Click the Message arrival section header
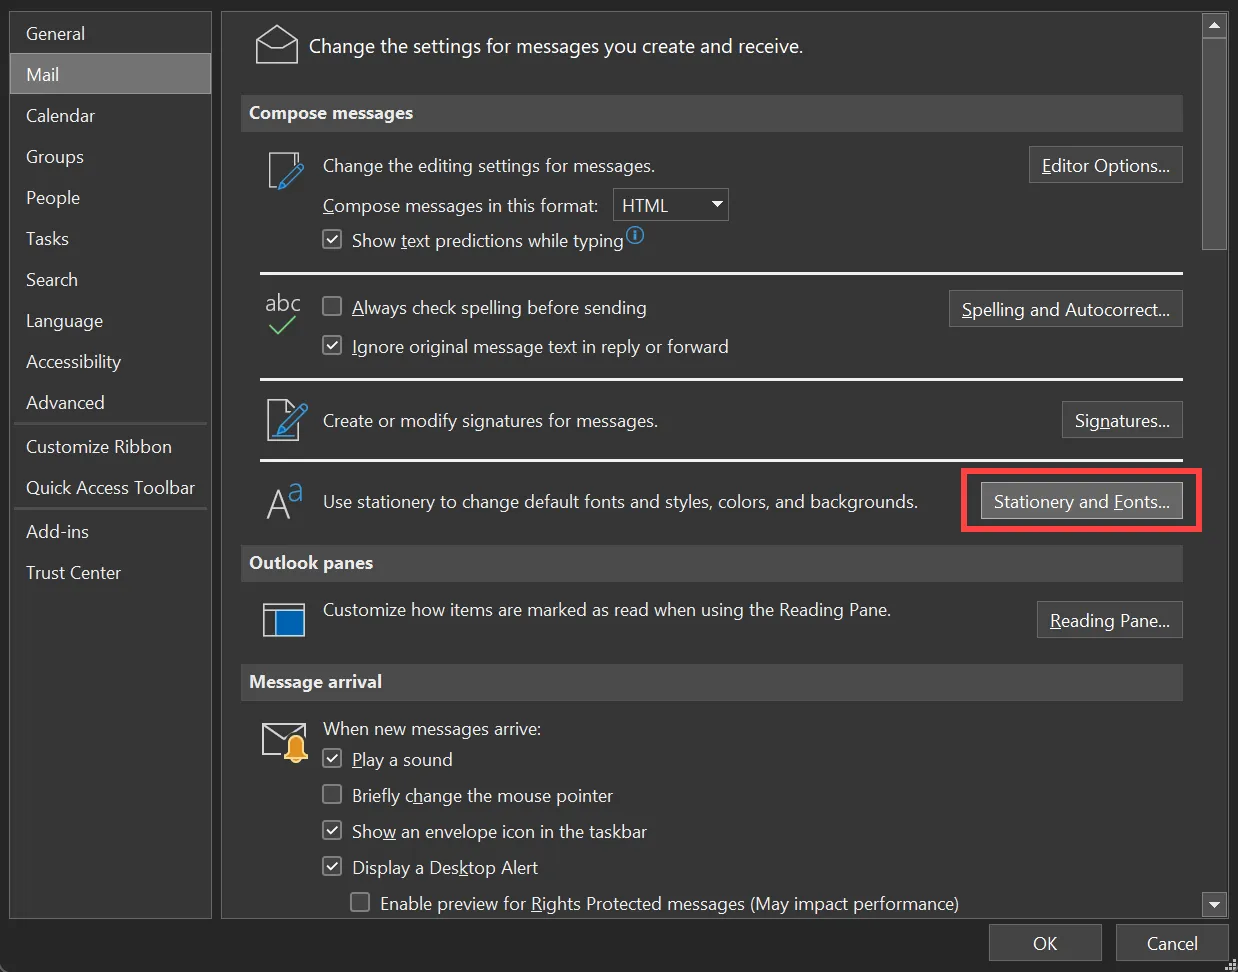Image resolution: width=1238 pixels, height=972 pixels. [x=712, y=682]
